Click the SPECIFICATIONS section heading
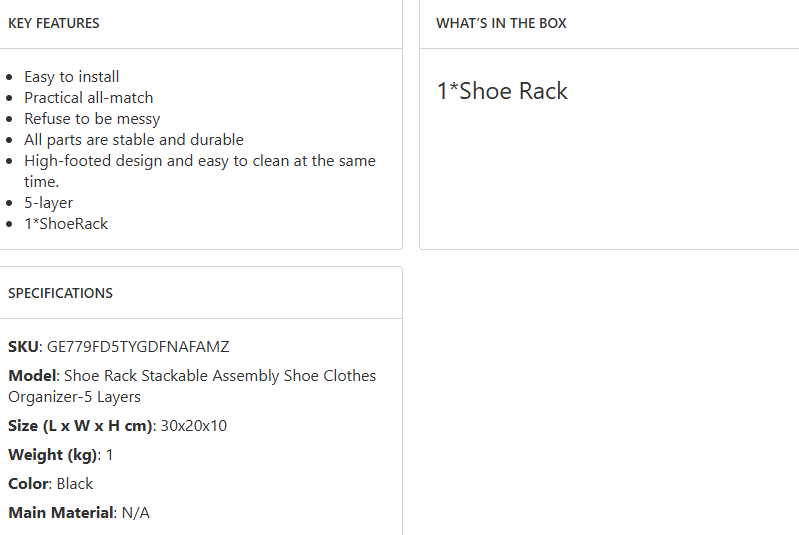Screen dimensions: 799x535 60,293
